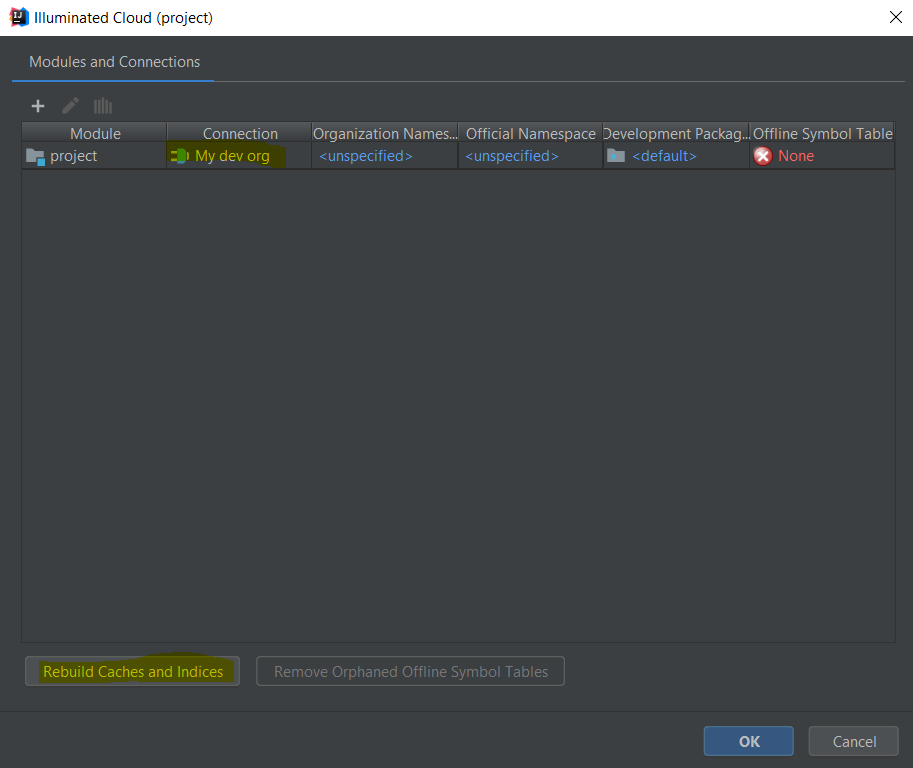Screen dimensions: 913x768
Task: Click the Connection column header
Action: (240, 133)
